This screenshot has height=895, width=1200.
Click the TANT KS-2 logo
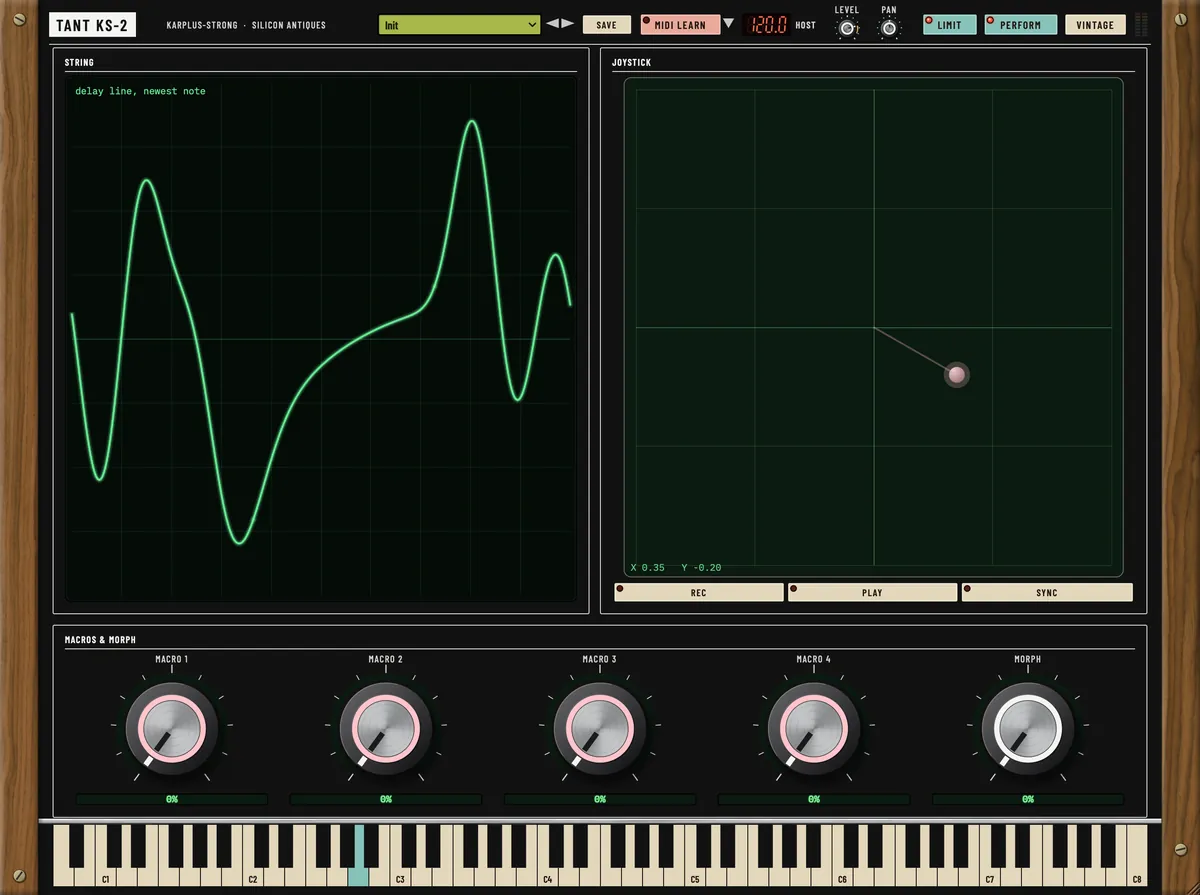[x=92, y=25]
